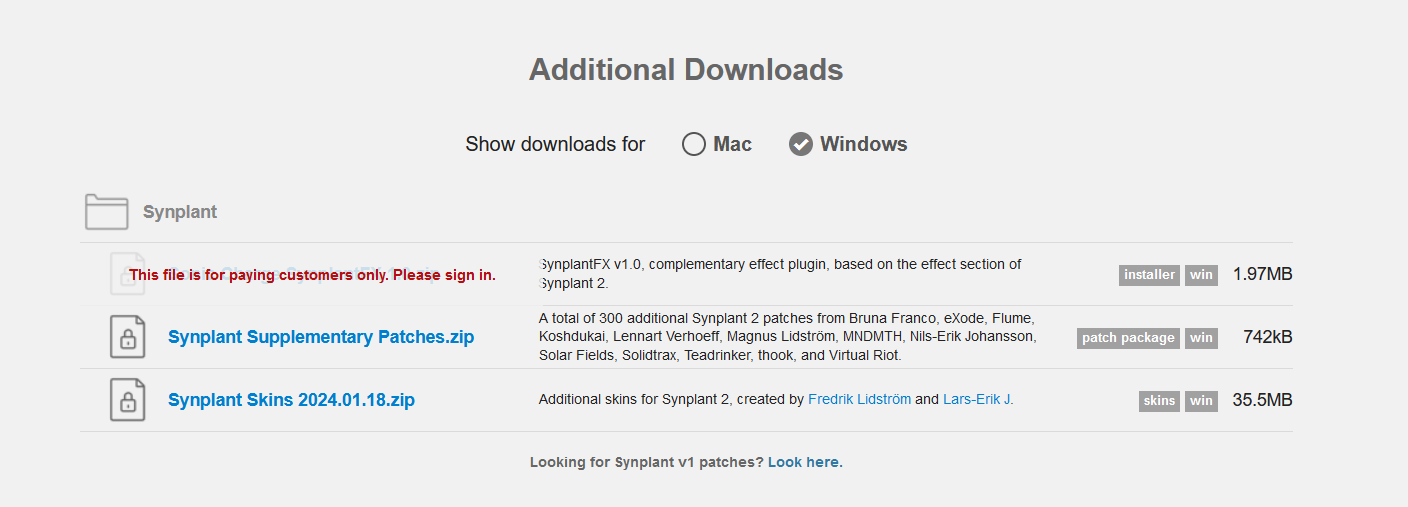Click the 35.5MB file size text
Screen dimensions: 1408x507
pyautogui.click(x=1262, y=400)
